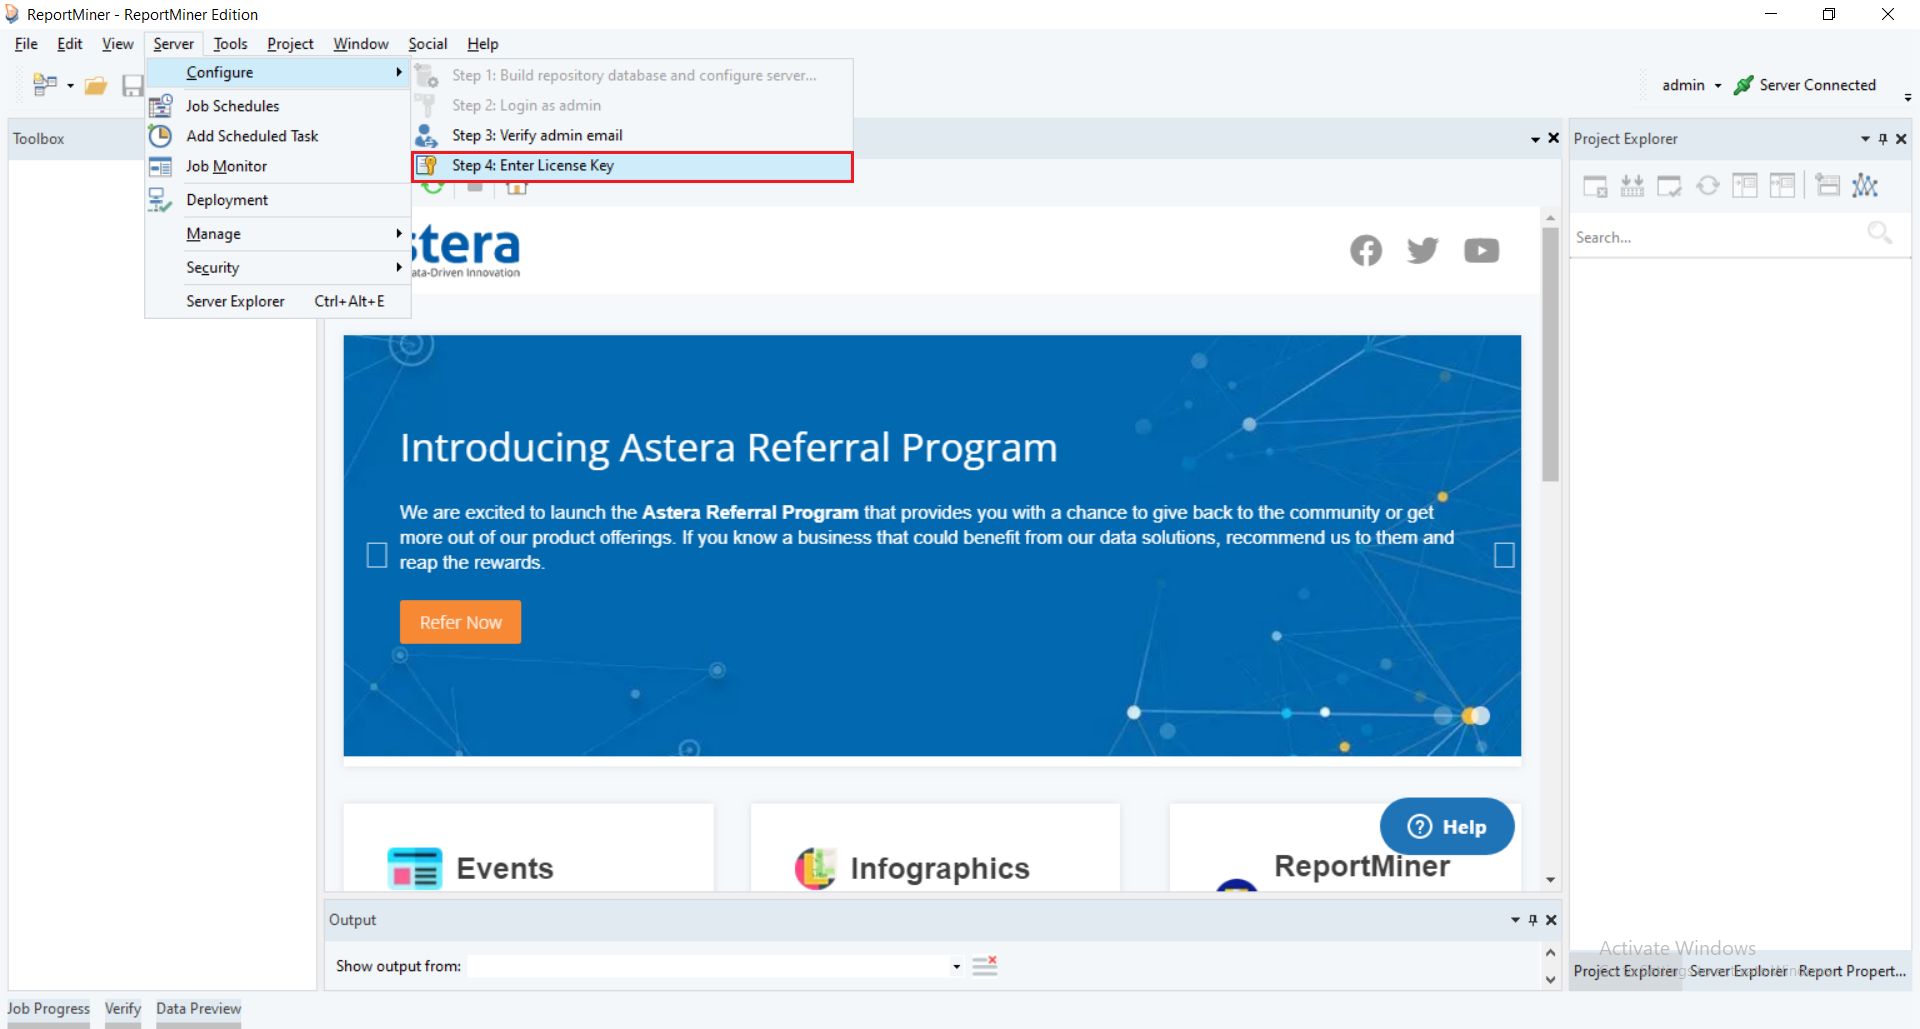Click the Facebook icon on the start page

pyautogui.click(x=1366, y=250)
